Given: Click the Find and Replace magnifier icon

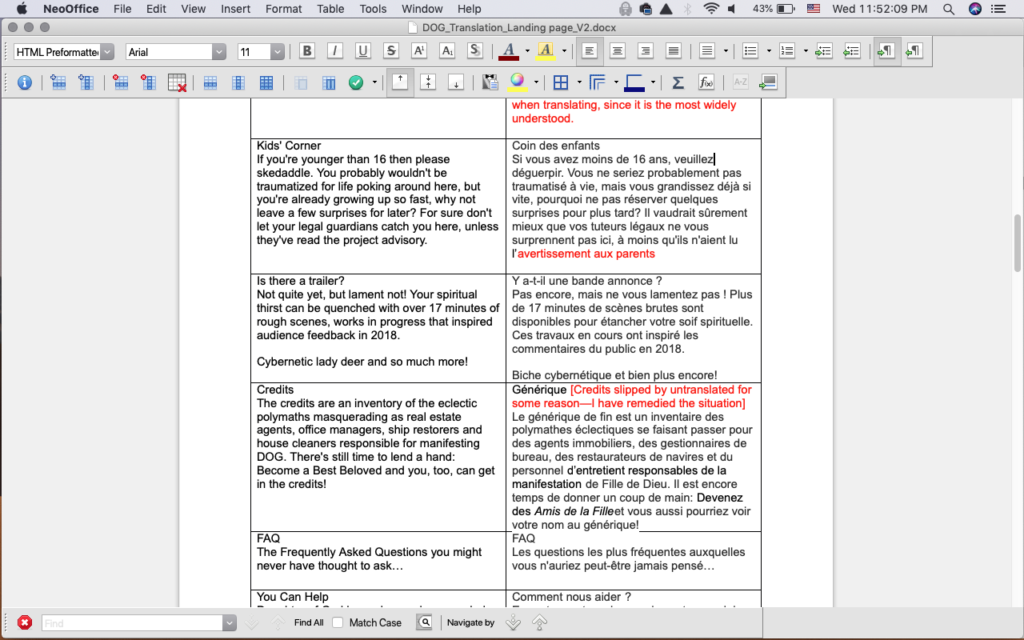Looking at the screenshot, I should (x=424, y=622).
